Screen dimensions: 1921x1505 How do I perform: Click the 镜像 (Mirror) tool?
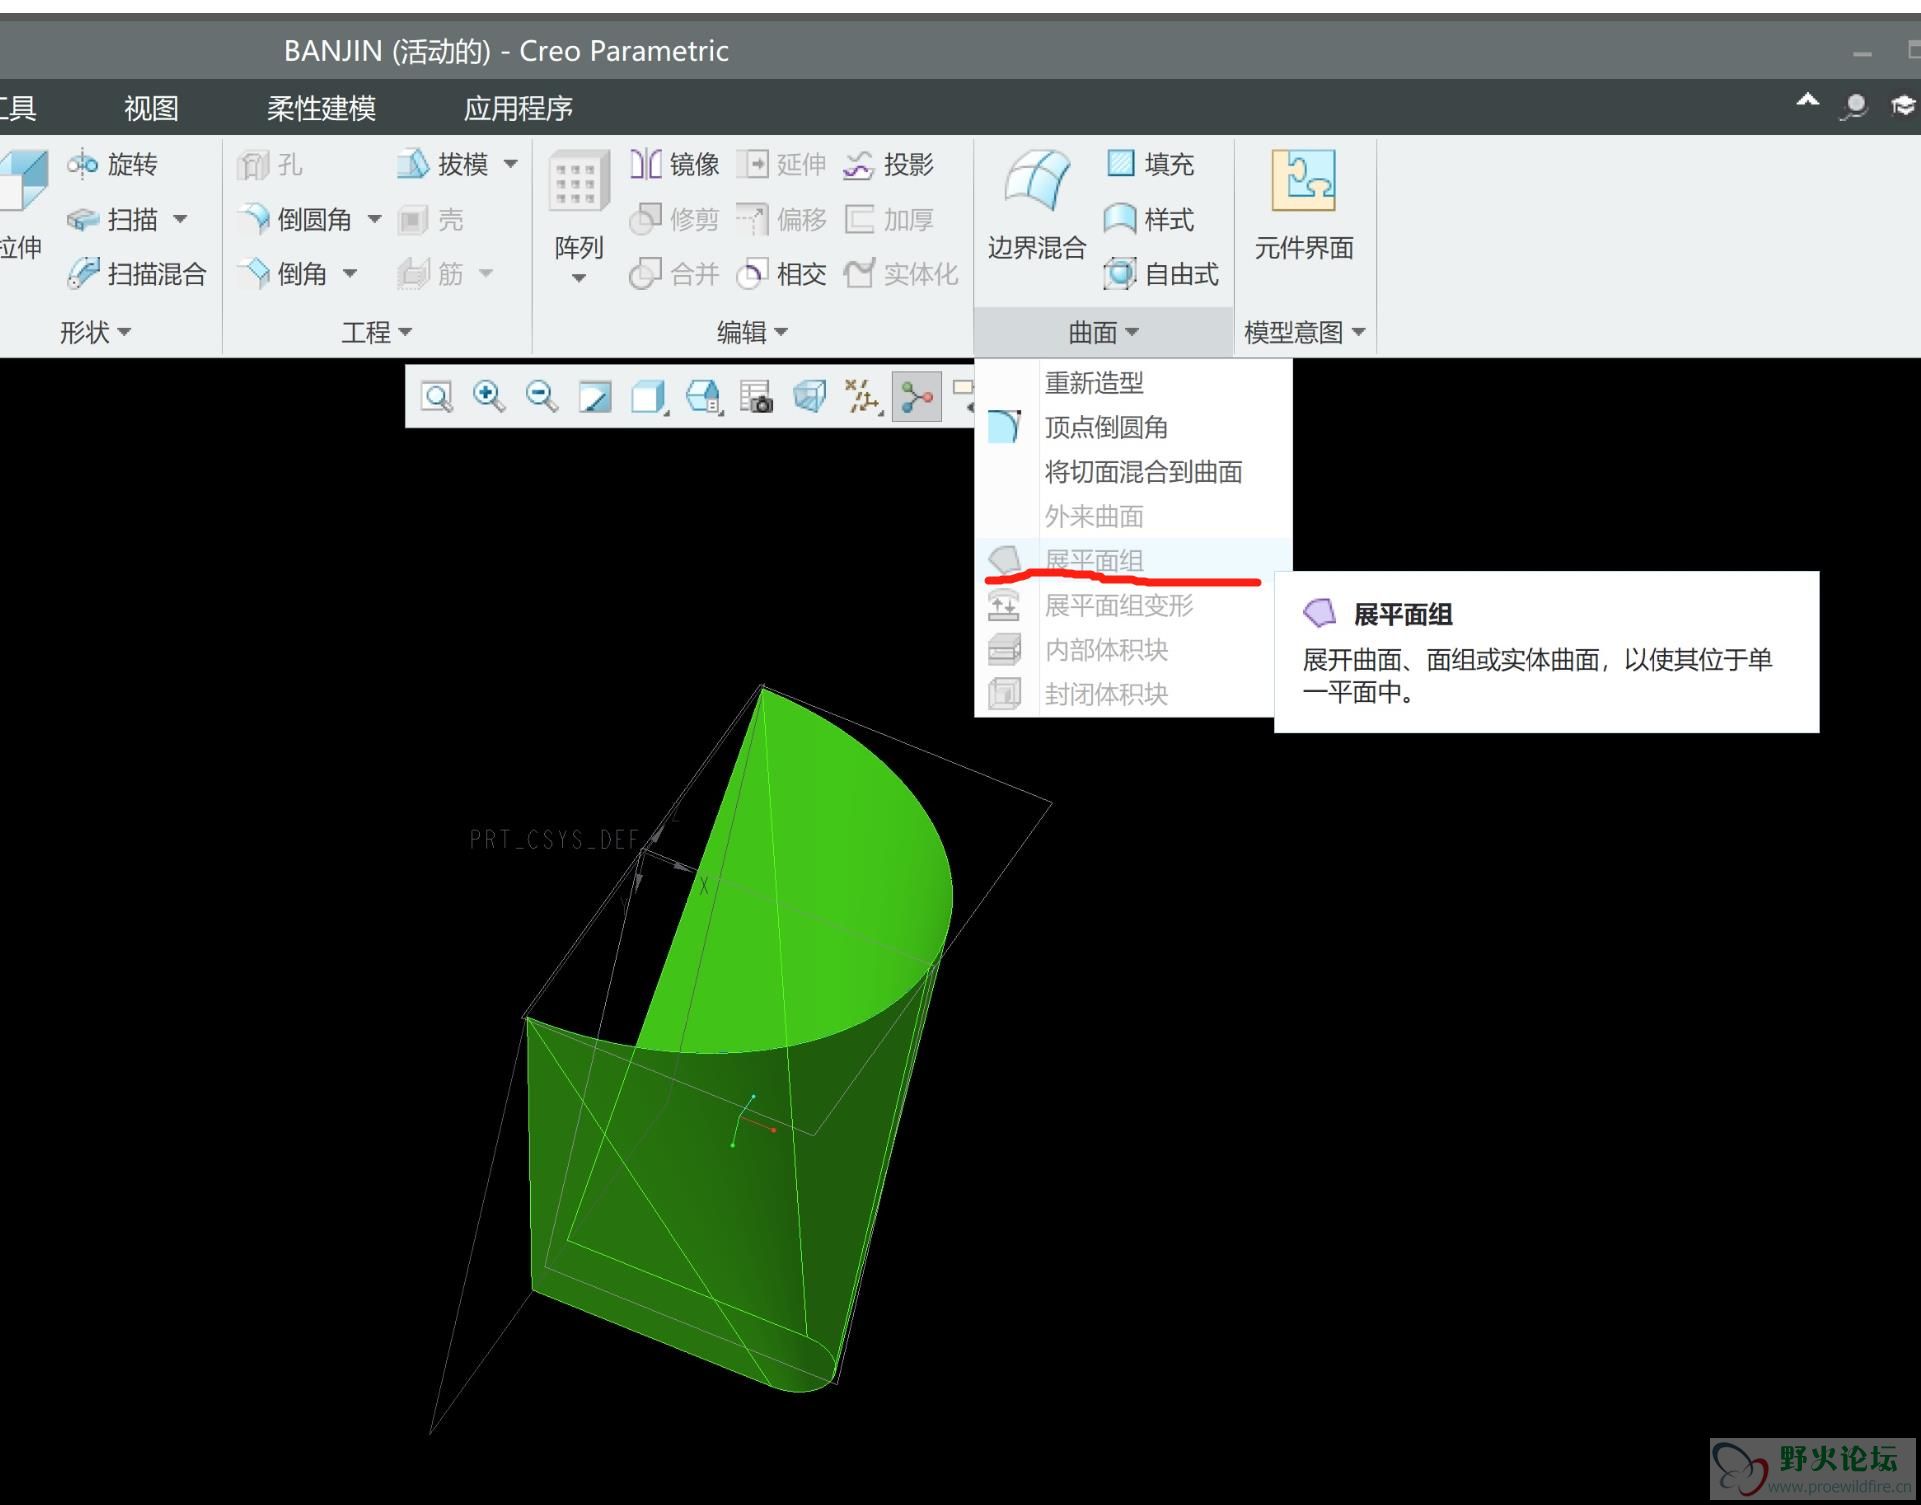pyautogui.click(x=675, y=164)
